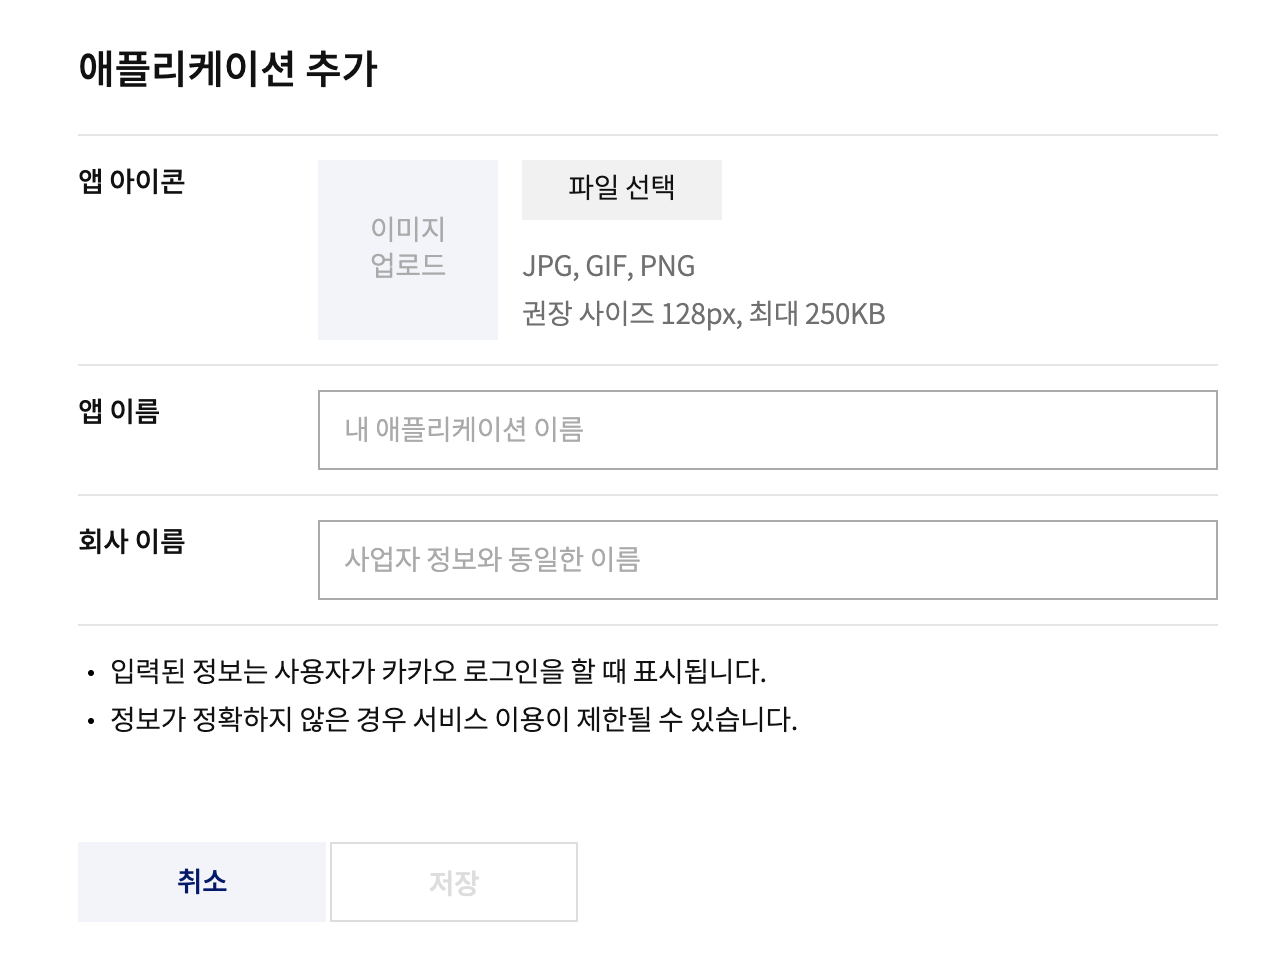Click the 앱 이름 label
The image size is (1286, 974).
click(x=119, y=411)
